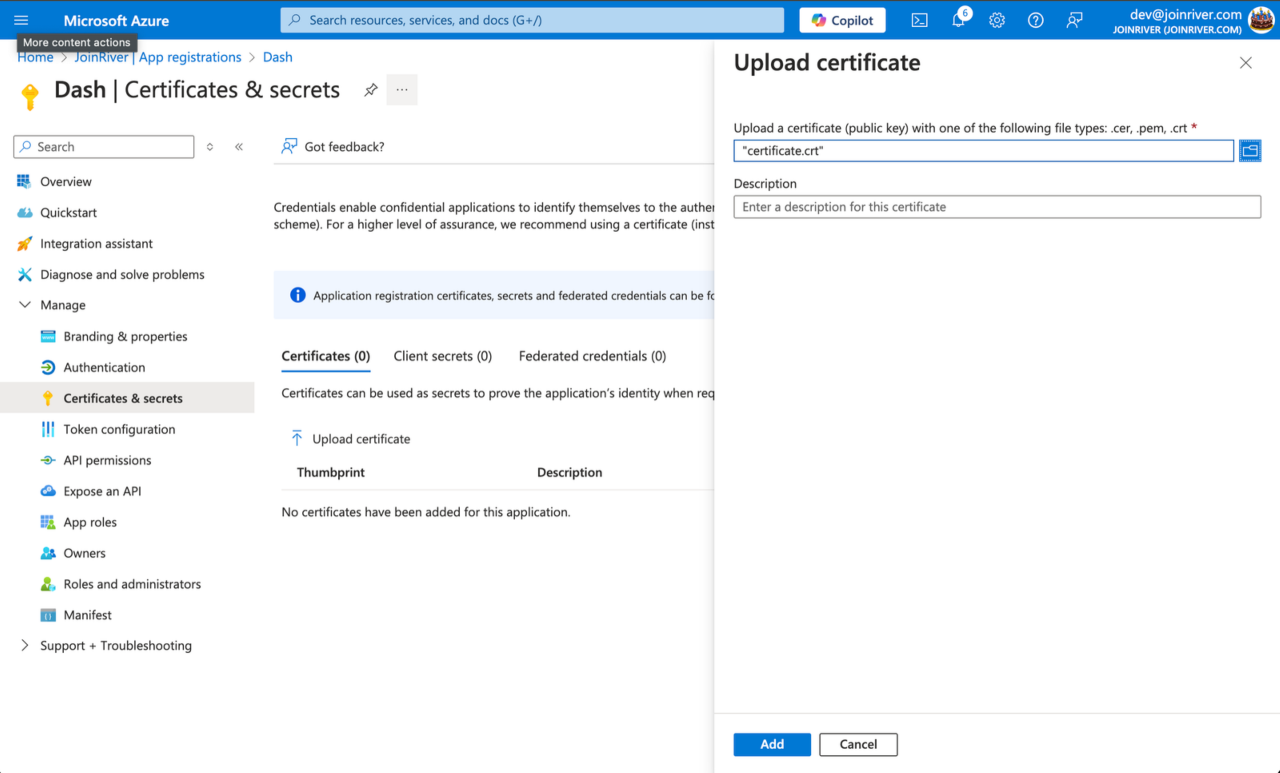Collapse the Manage section
The height and width of the screenshot is (773, 1280).
(24, 305)
